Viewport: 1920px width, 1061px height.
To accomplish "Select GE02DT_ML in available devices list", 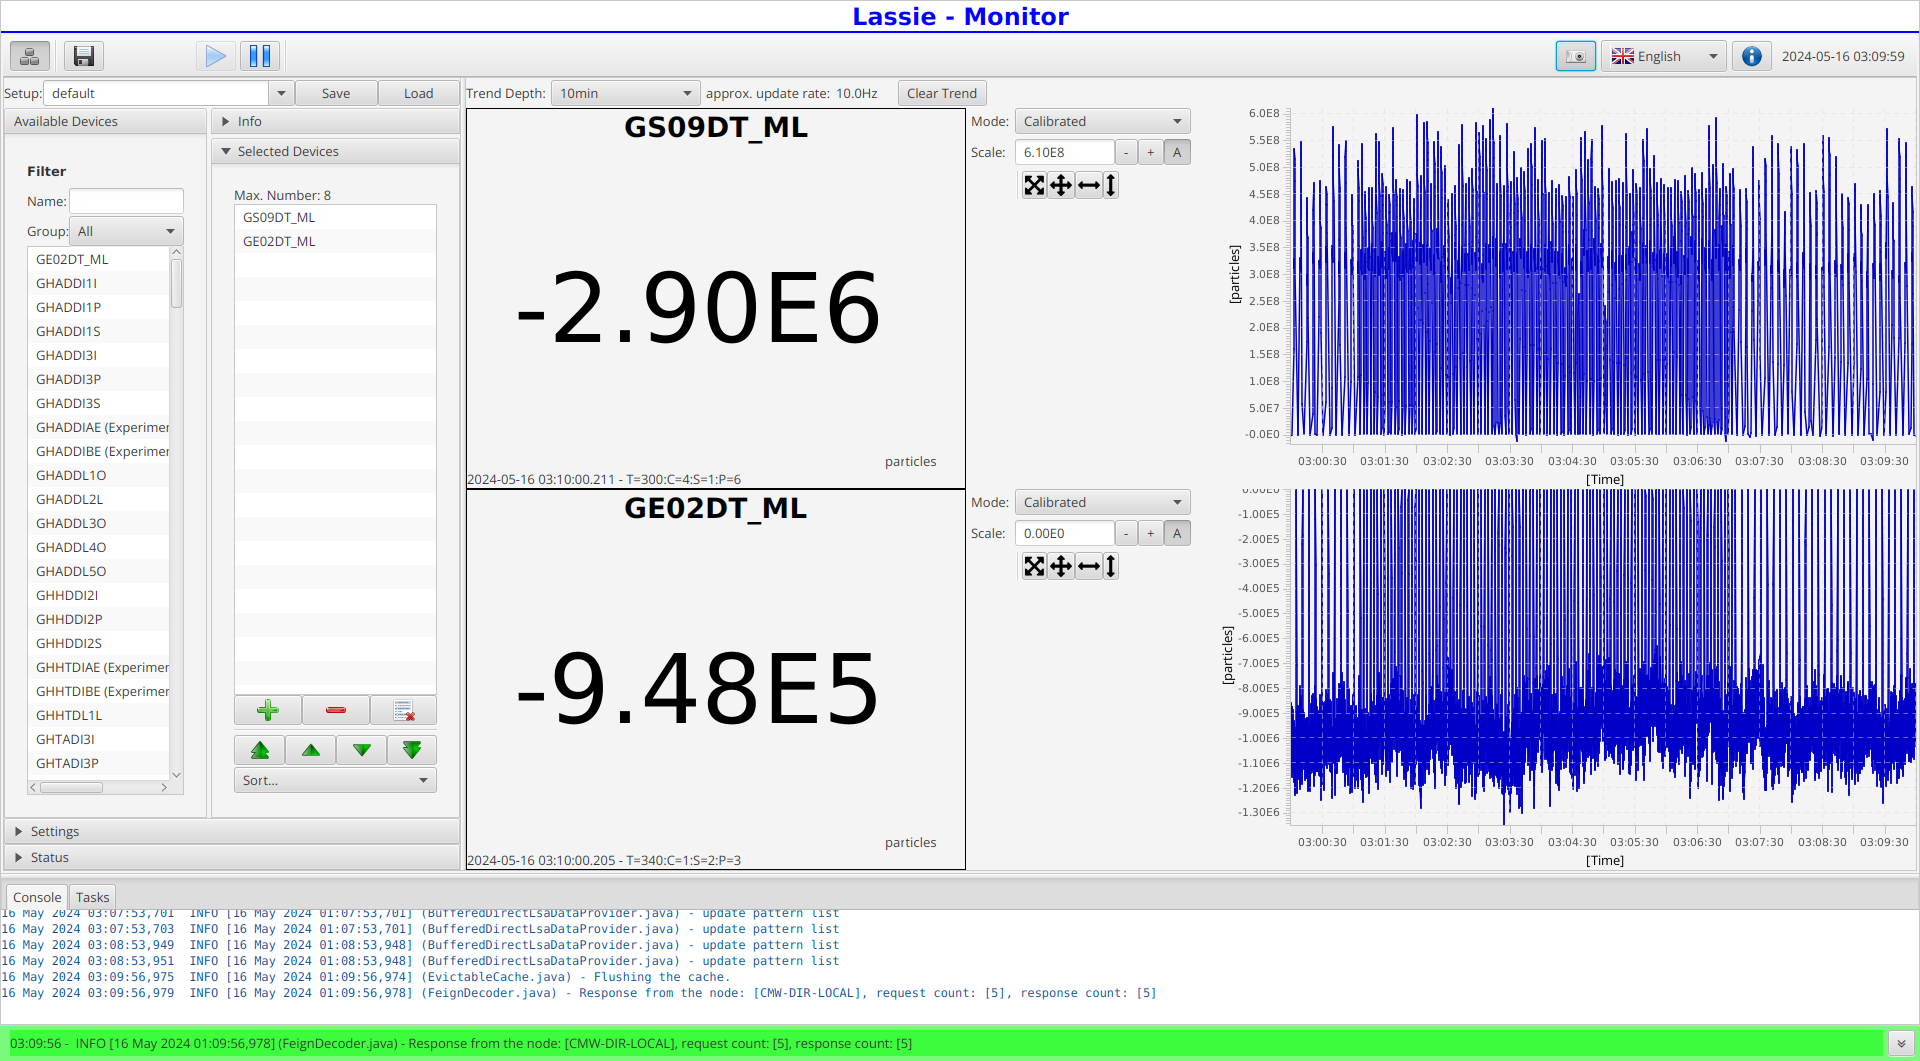I will [99, 259].
